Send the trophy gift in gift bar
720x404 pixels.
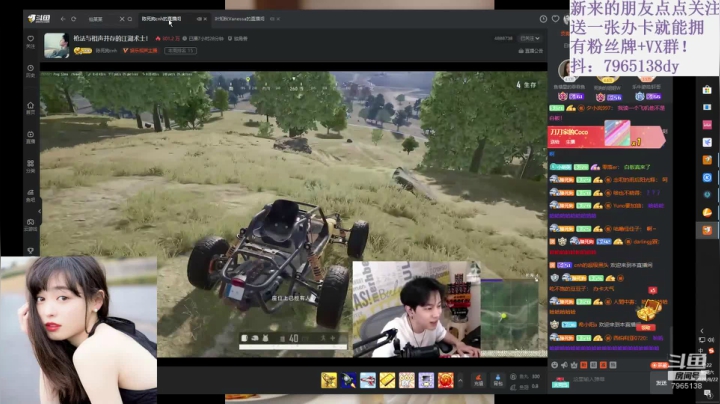coord(329,380)
